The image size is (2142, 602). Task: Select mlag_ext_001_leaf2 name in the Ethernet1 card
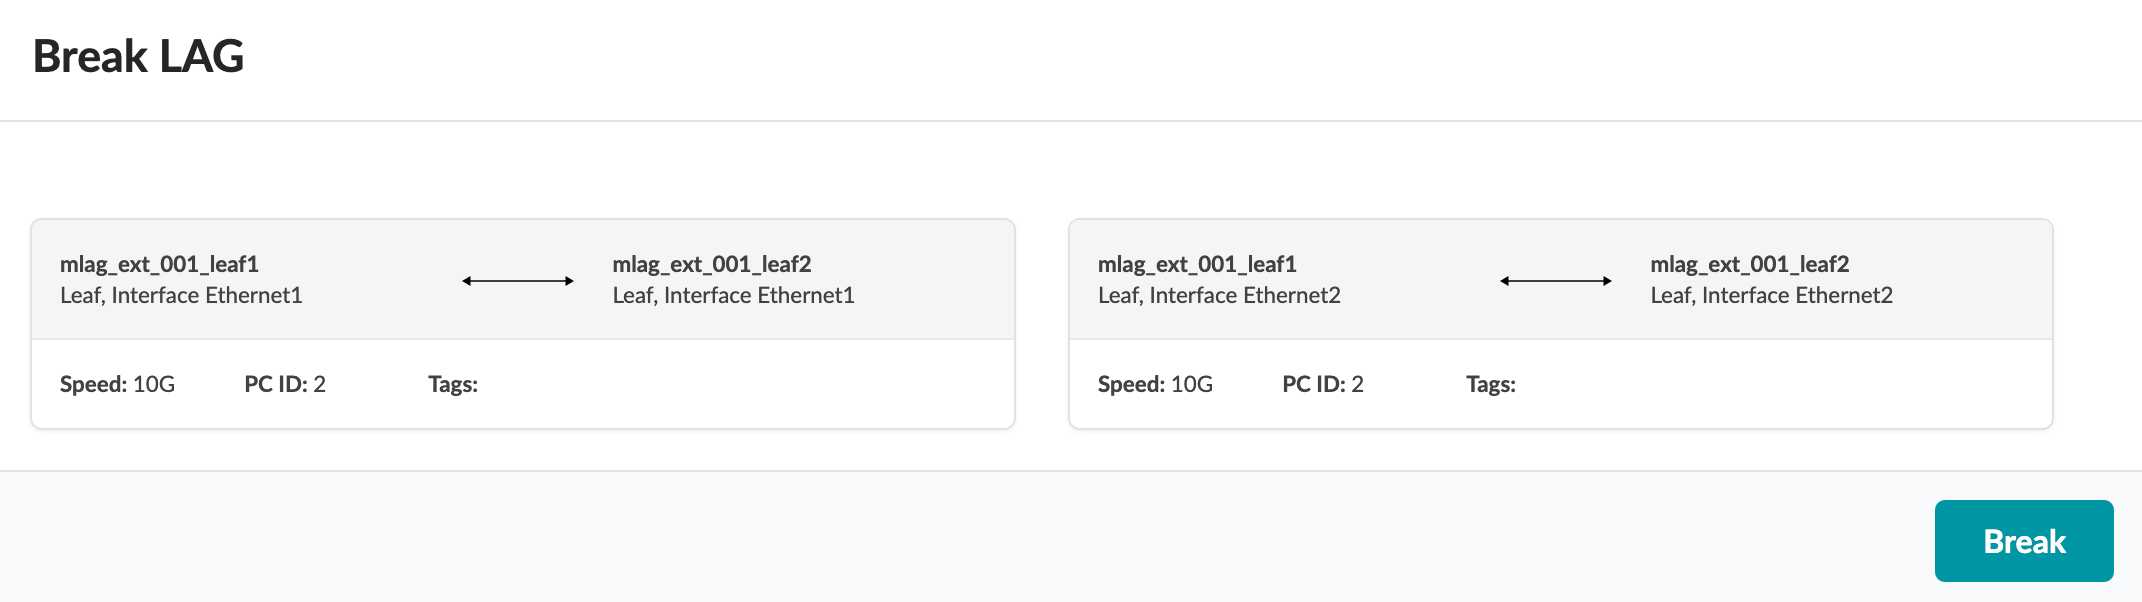(711, 264)
